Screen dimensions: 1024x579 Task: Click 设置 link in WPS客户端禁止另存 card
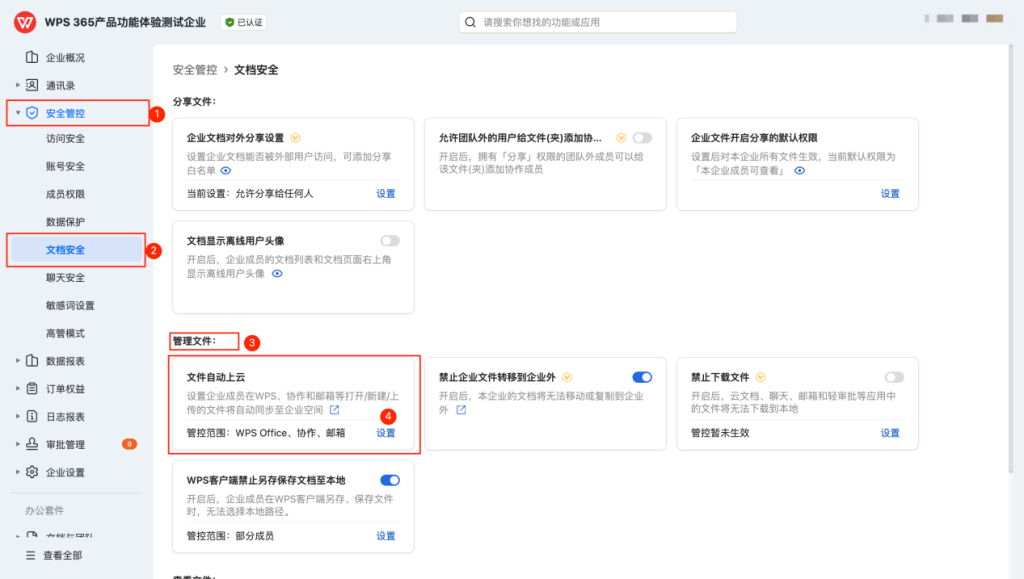[385, 536]
